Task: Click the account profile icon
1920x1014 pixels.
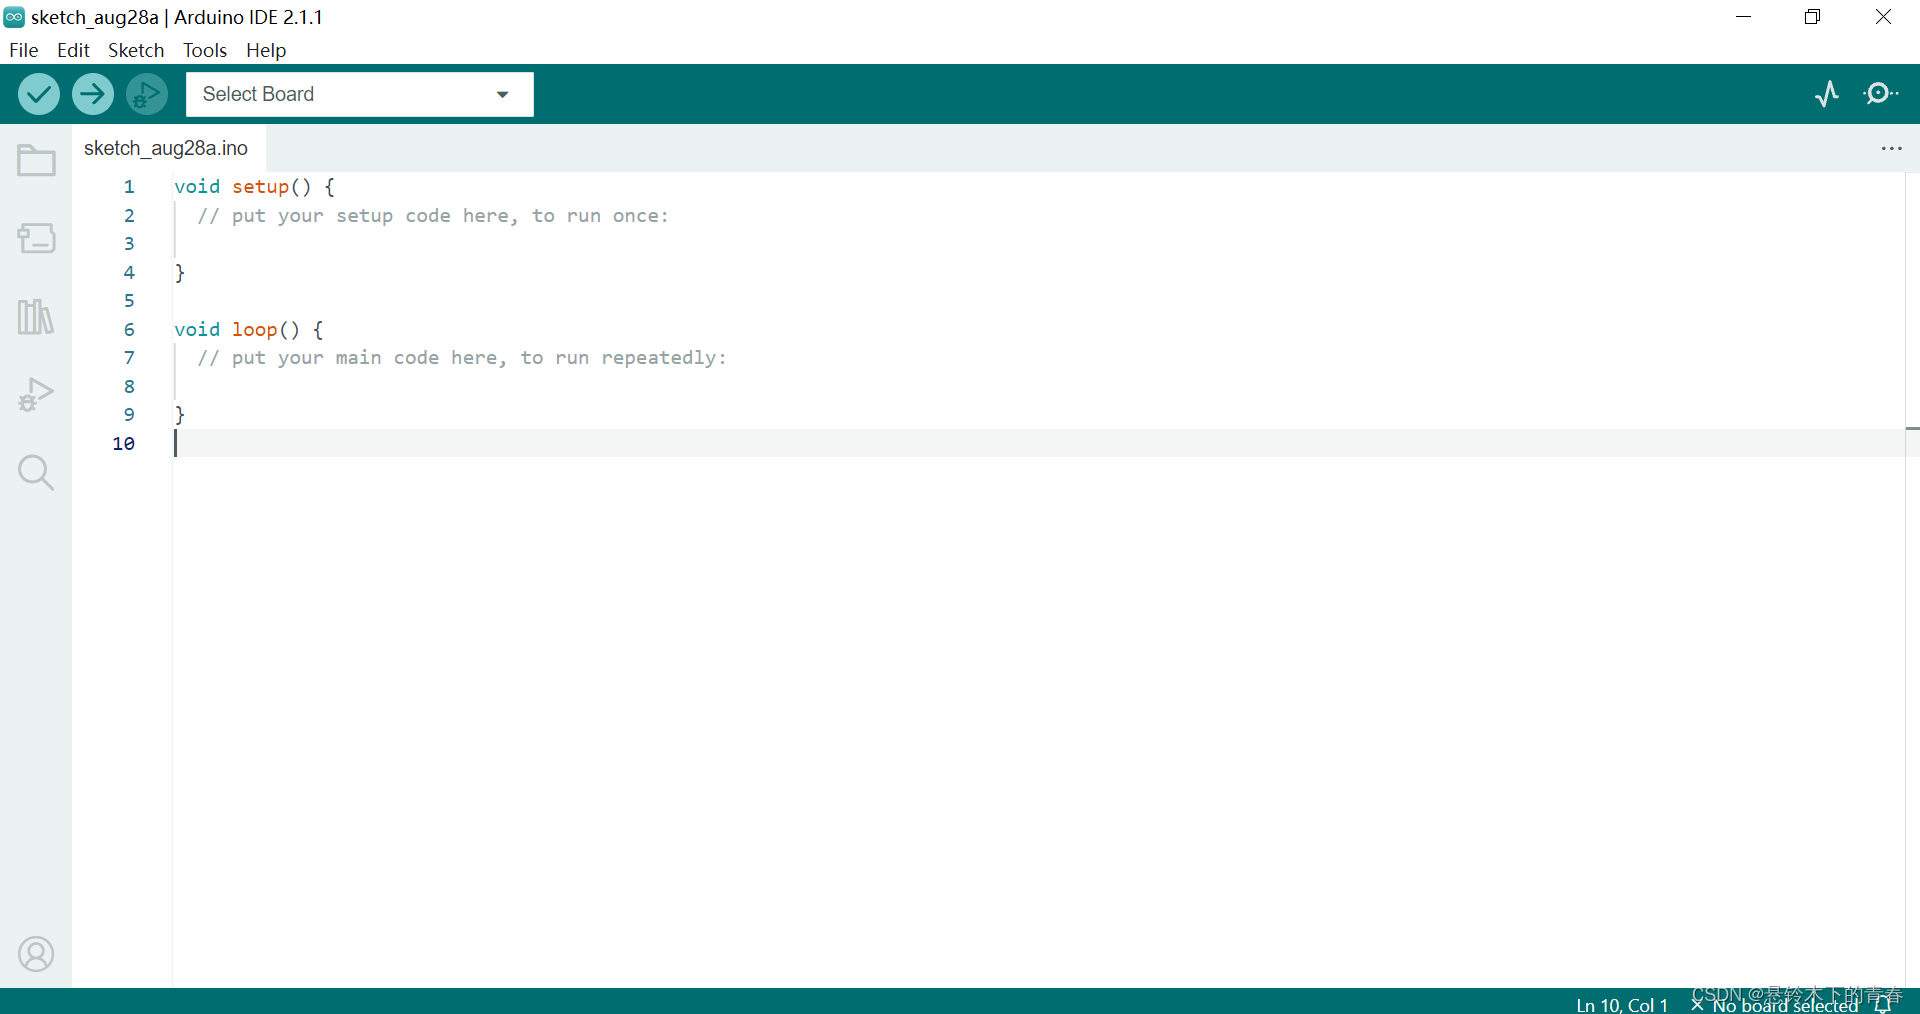Action: pos(36,954)
